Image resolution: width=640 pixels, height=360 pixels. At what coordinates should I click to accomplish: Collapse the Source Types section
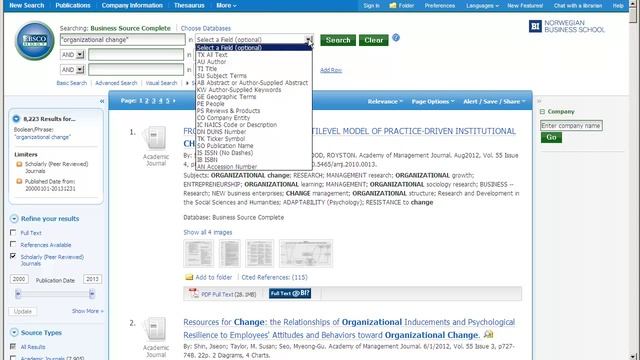coord(14,333)
